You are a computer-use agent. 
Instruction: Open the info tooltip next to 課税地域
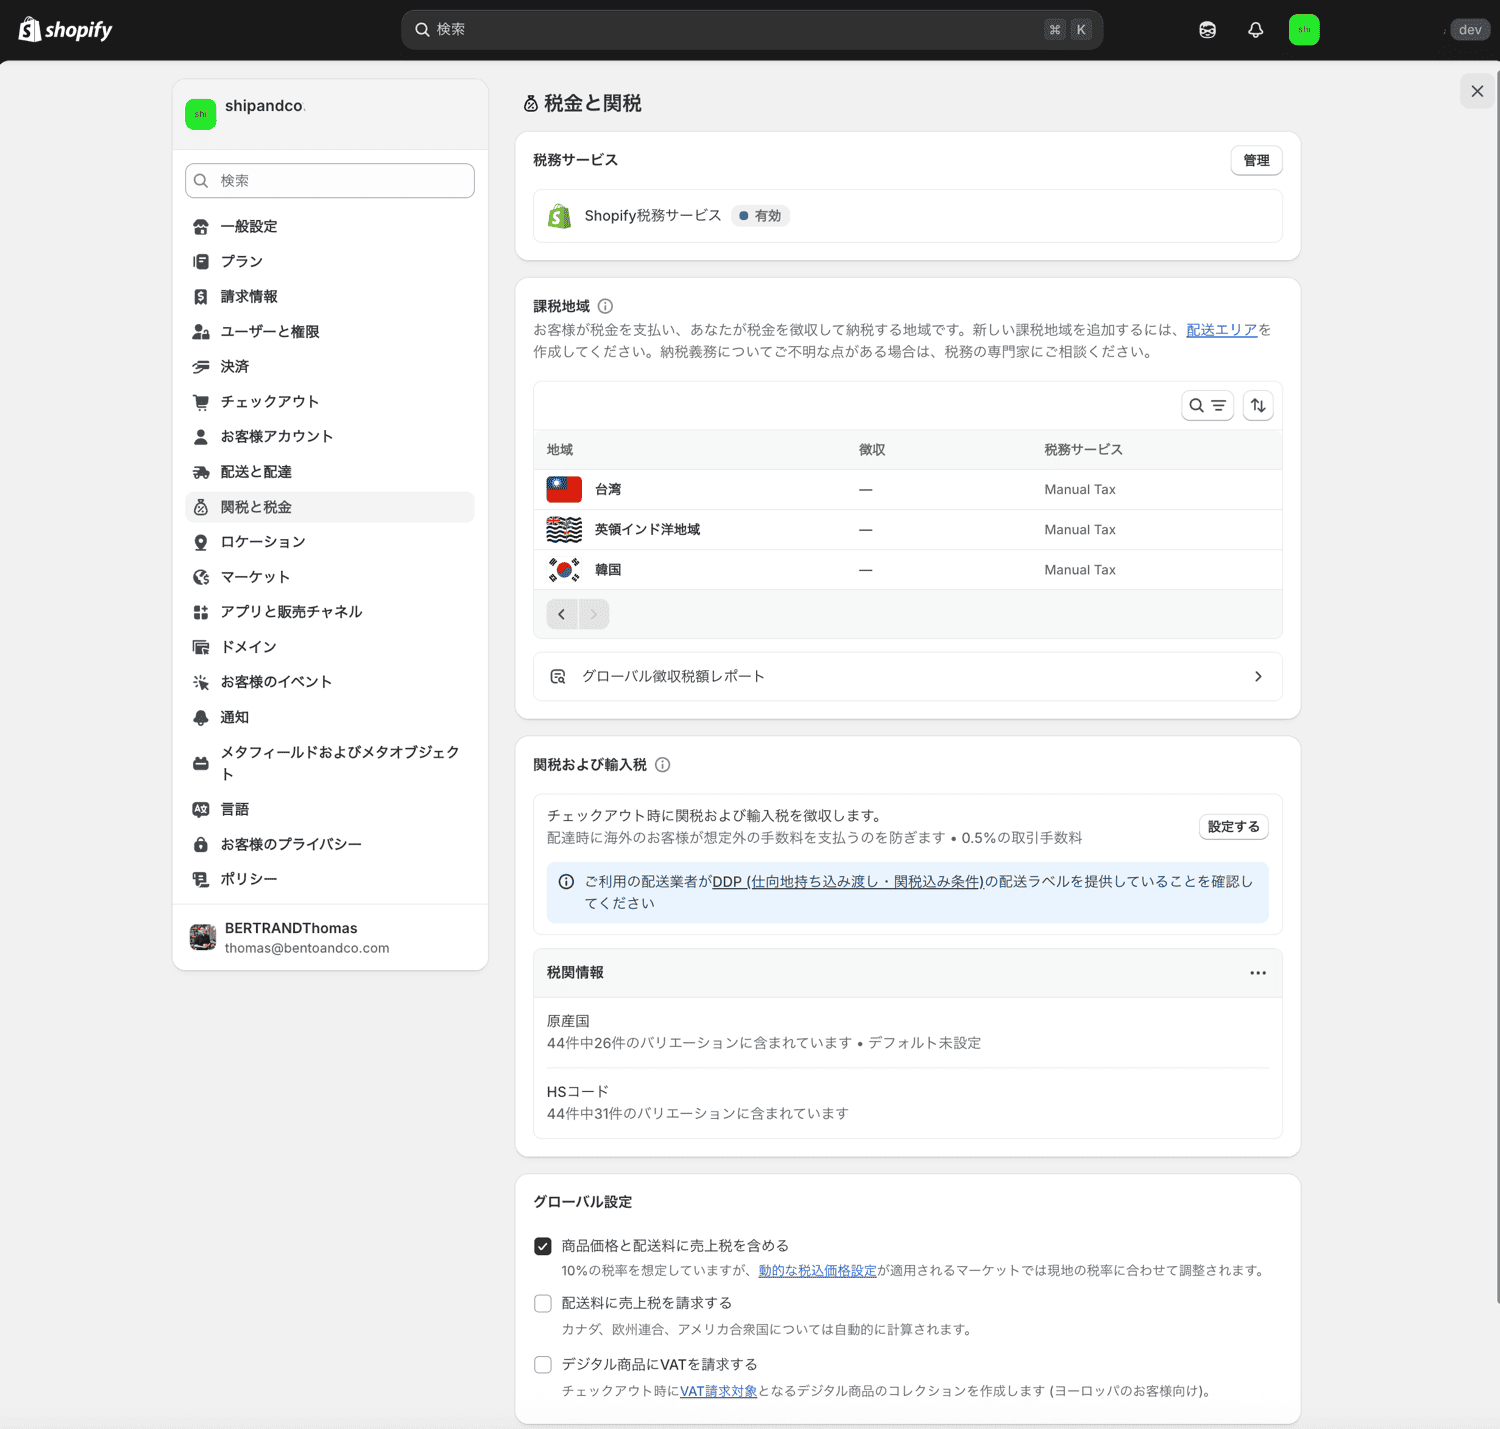pyautogui.click(x=604, y=306)
